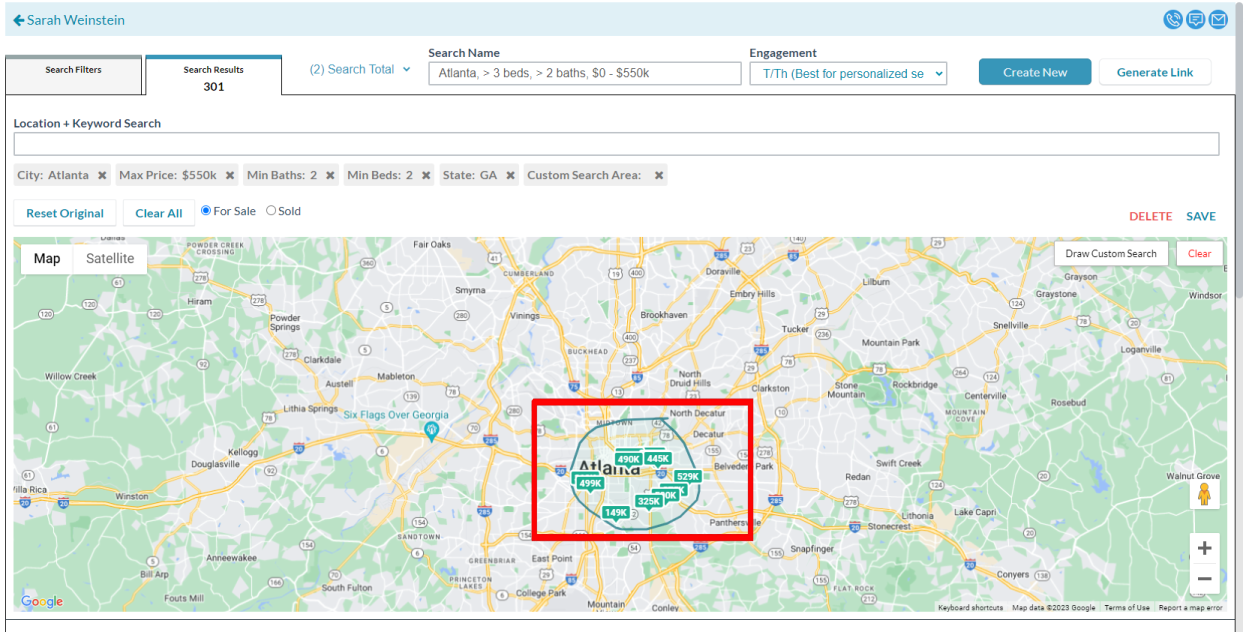Switch map to Satellite view
Image resolution: width=1251 pixels, height=632 pixels.
coord(110,259)
